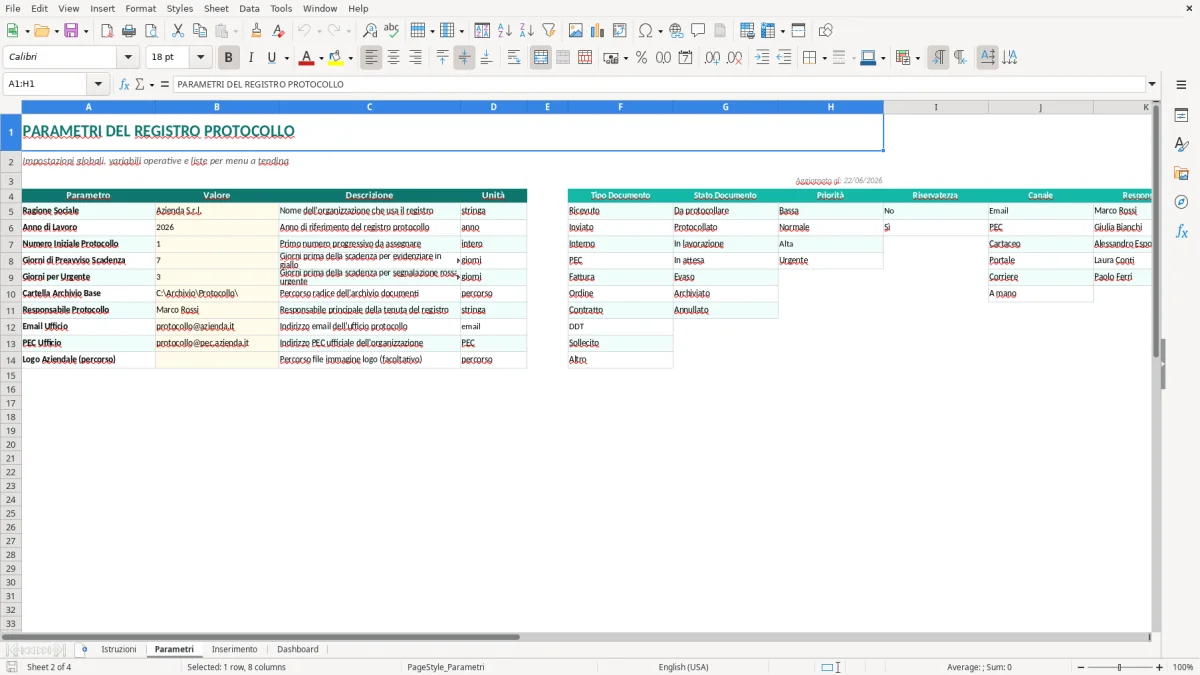
Task: Open the sidebar Navigator compass icon
Action: point(1181,202)
